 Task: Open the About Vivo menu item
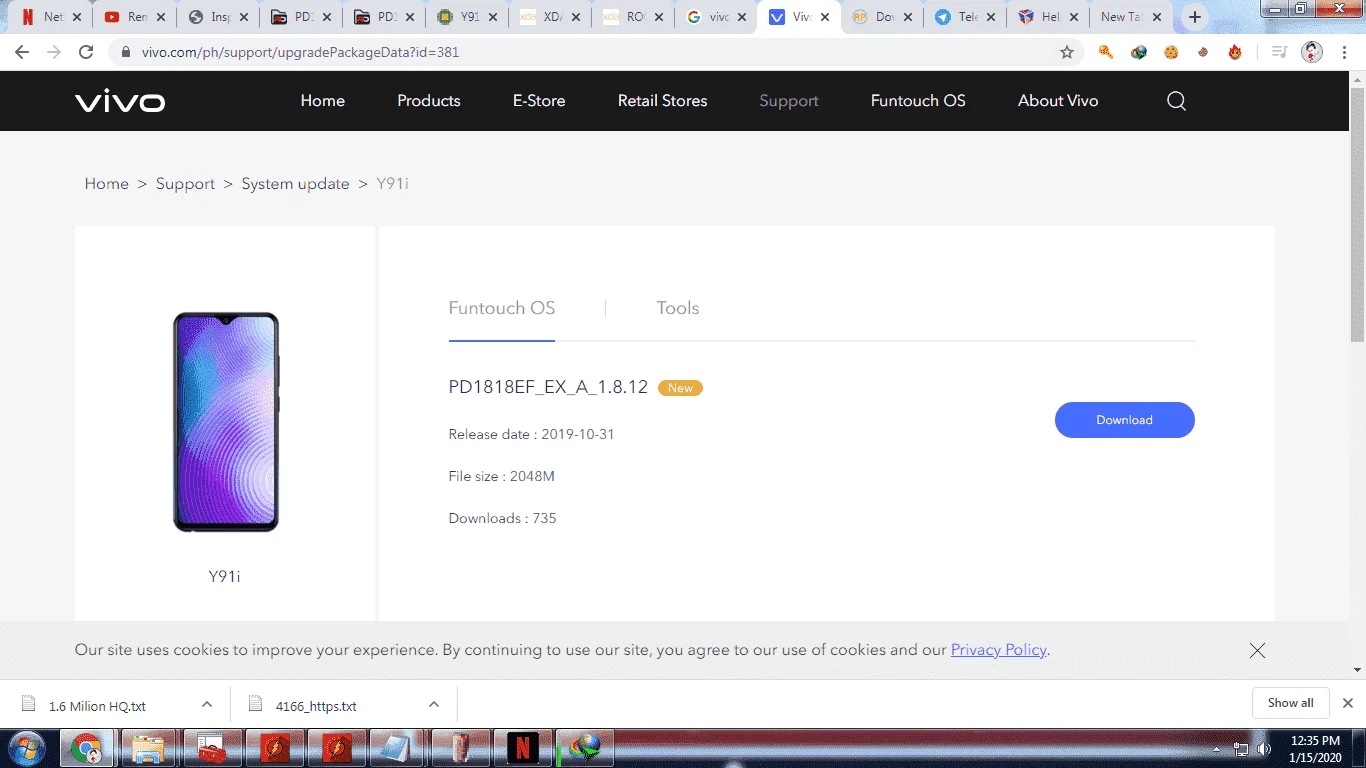tap(1058, 101)
